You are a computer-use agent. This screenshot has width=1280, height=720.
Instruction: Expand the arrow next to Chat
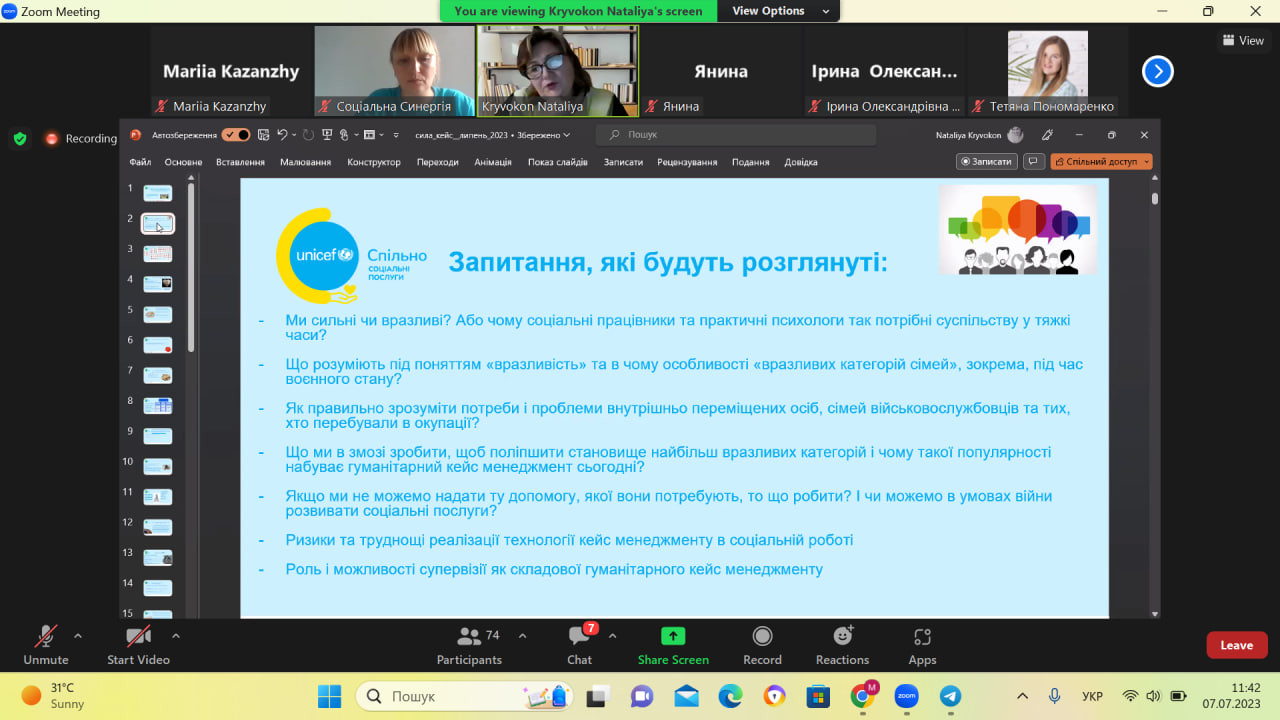click(x=612, y=636)
